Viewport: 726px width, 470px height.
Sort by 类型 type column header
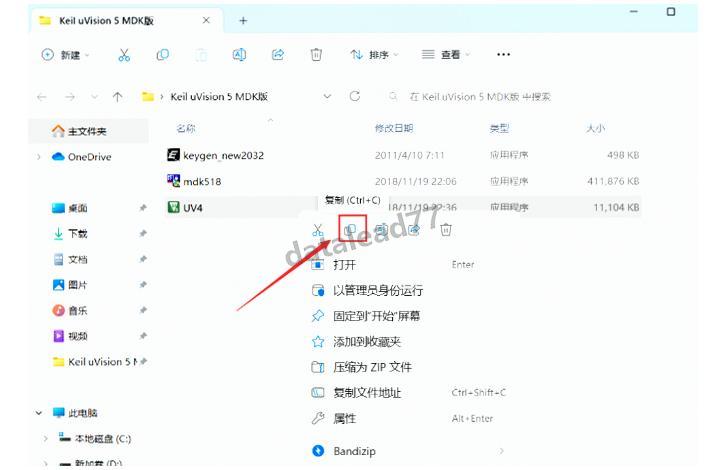click(x=499, y=128)
